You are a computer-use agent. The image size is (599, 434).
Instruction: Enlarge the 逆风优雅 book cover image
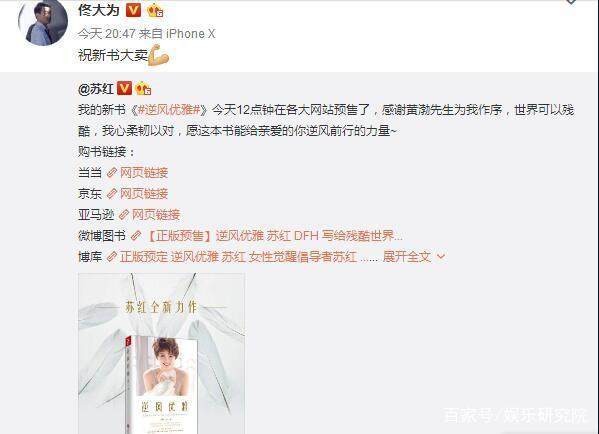click(x=161, y=353)
